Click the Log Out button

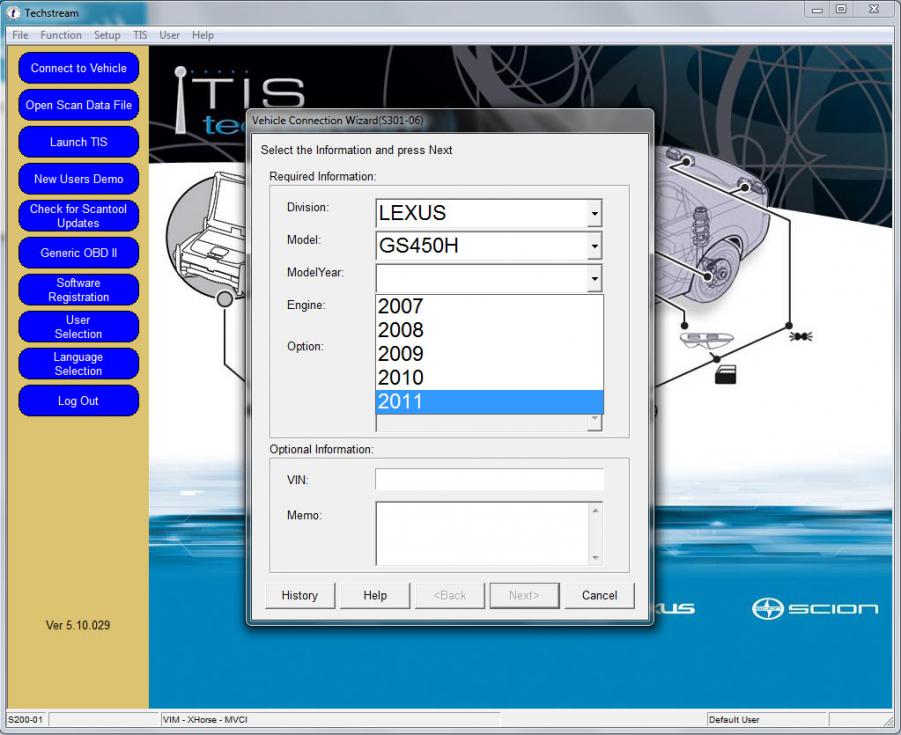[x=78, y=401]
